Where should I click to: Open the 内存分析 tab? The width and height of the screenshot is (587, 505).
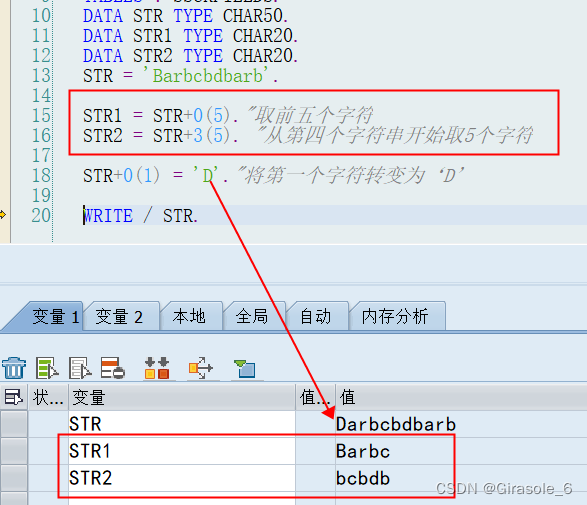(395, 317)
